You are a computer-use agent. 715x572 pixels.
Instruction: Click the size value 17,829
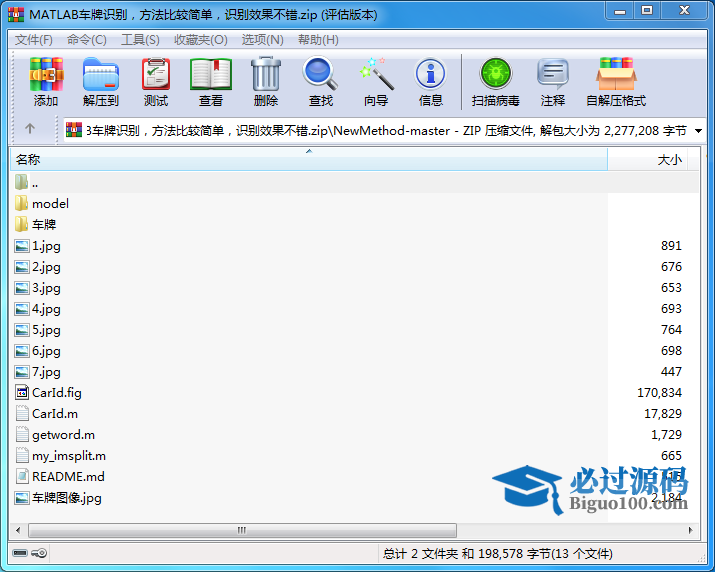point(663,413)
